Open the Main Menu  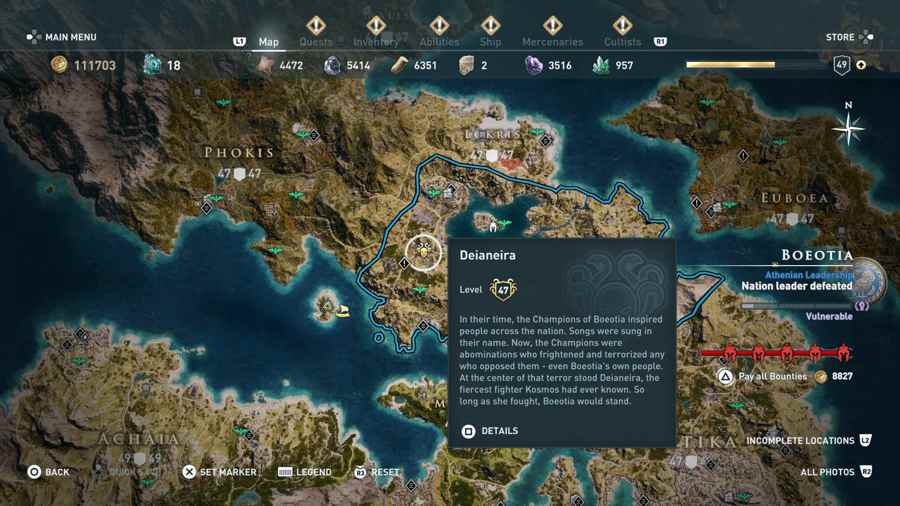[x=61, y=37]
